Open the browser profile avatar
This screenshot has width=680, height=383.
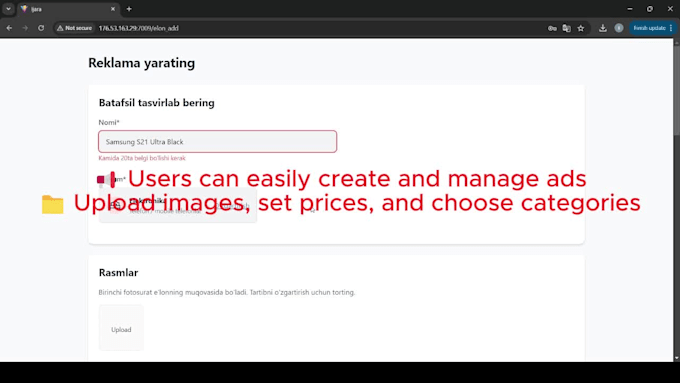click(619, 28)
